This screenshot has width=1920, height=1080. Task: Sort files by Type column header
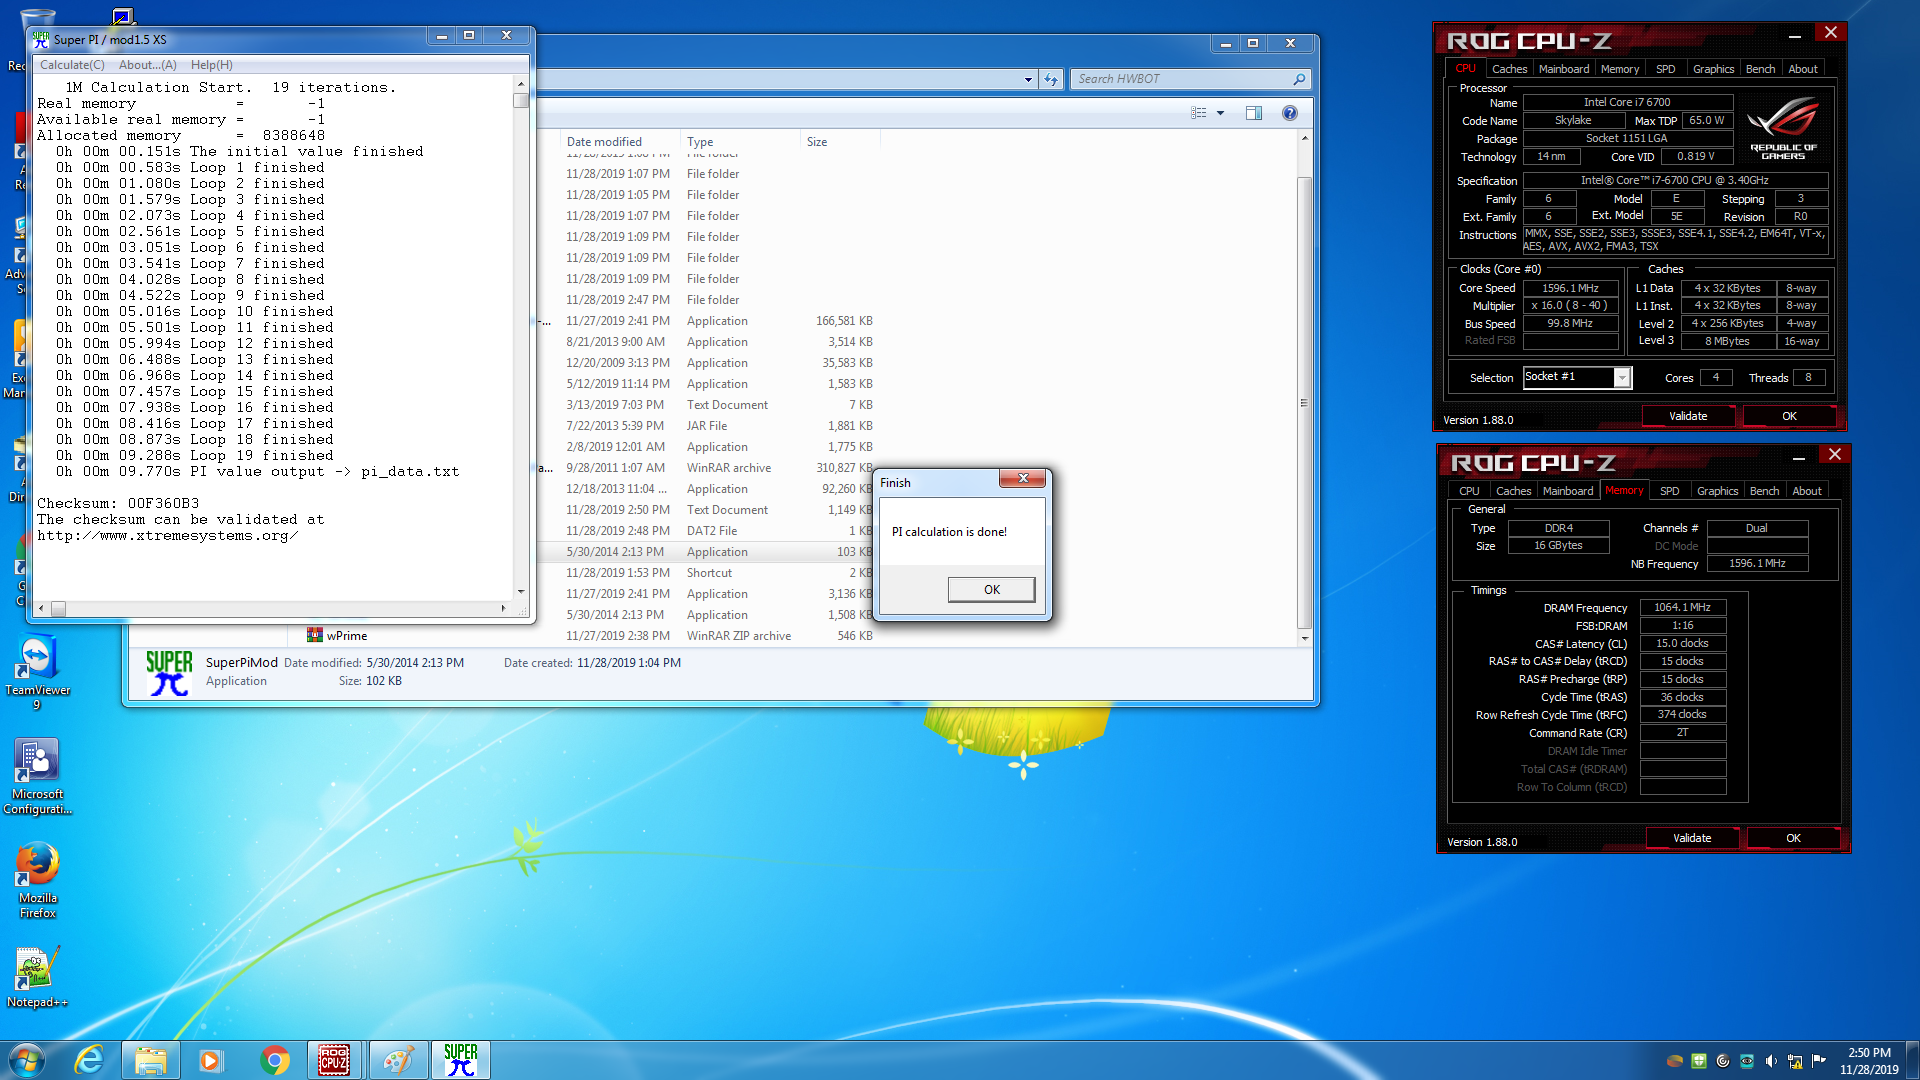pyautogui.click(x=740, y=142)
